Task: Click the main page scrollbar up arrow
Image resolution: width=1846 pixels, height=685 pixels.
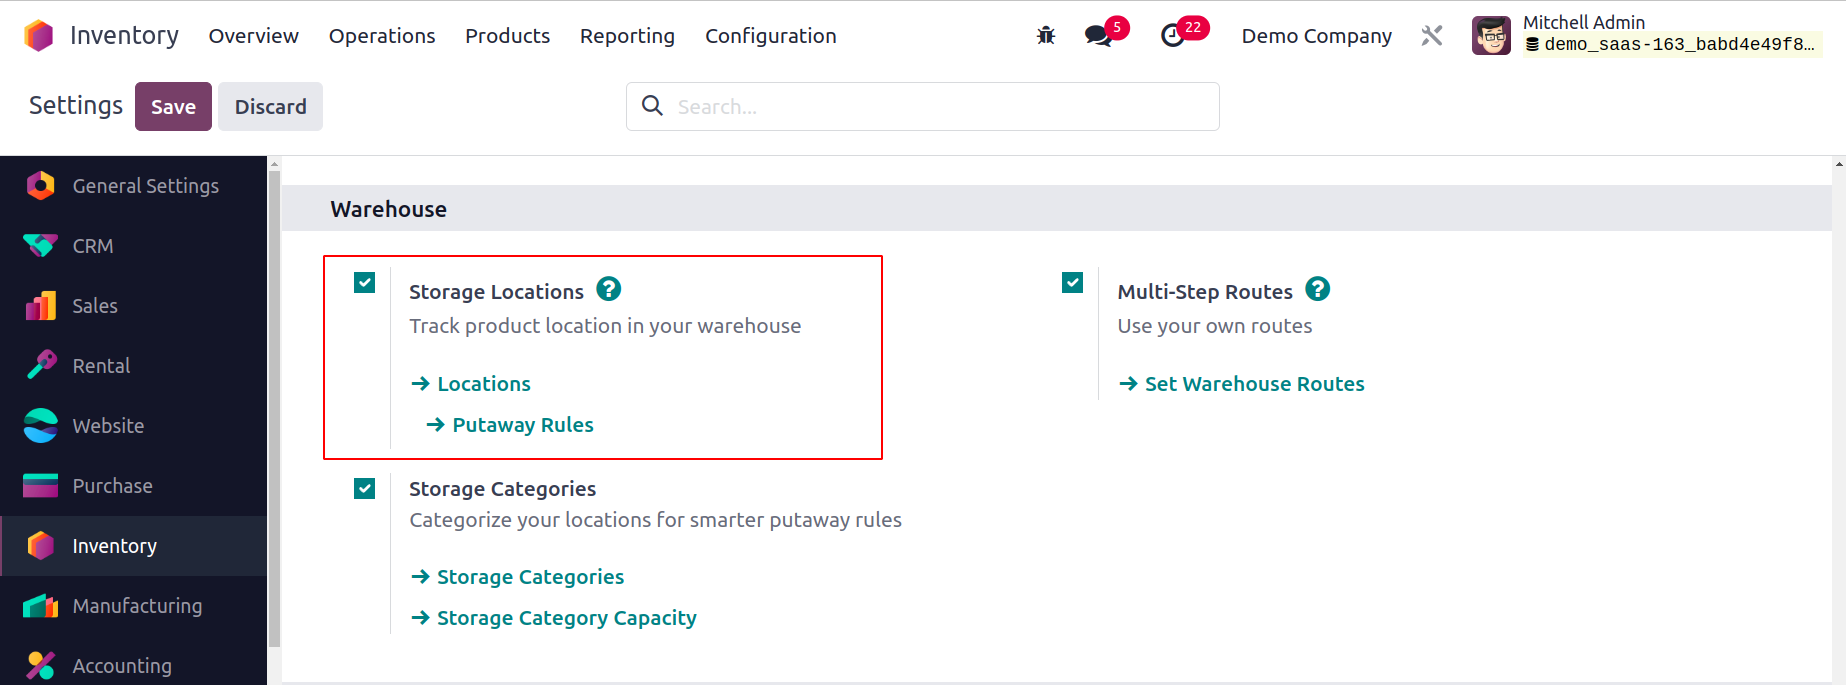Action: point(1839,163)
